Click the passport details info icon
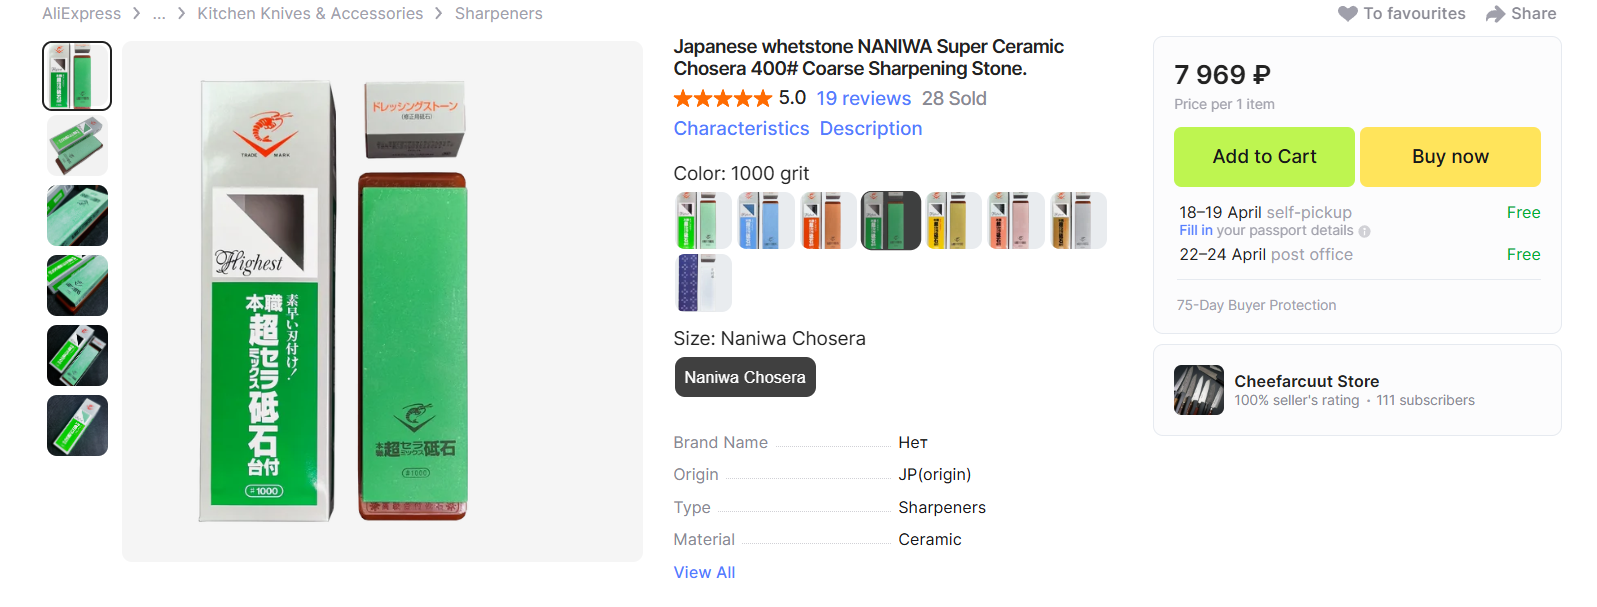 coord(1365,231)
